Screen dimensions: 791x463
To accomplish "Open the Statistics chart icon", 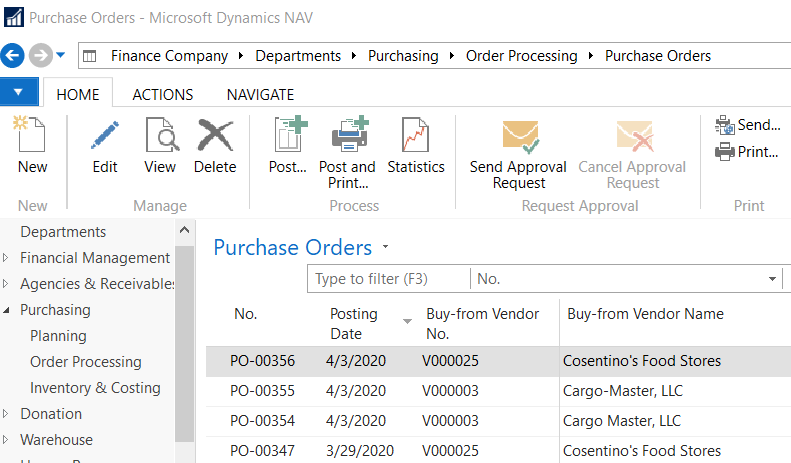I will 415,136.
